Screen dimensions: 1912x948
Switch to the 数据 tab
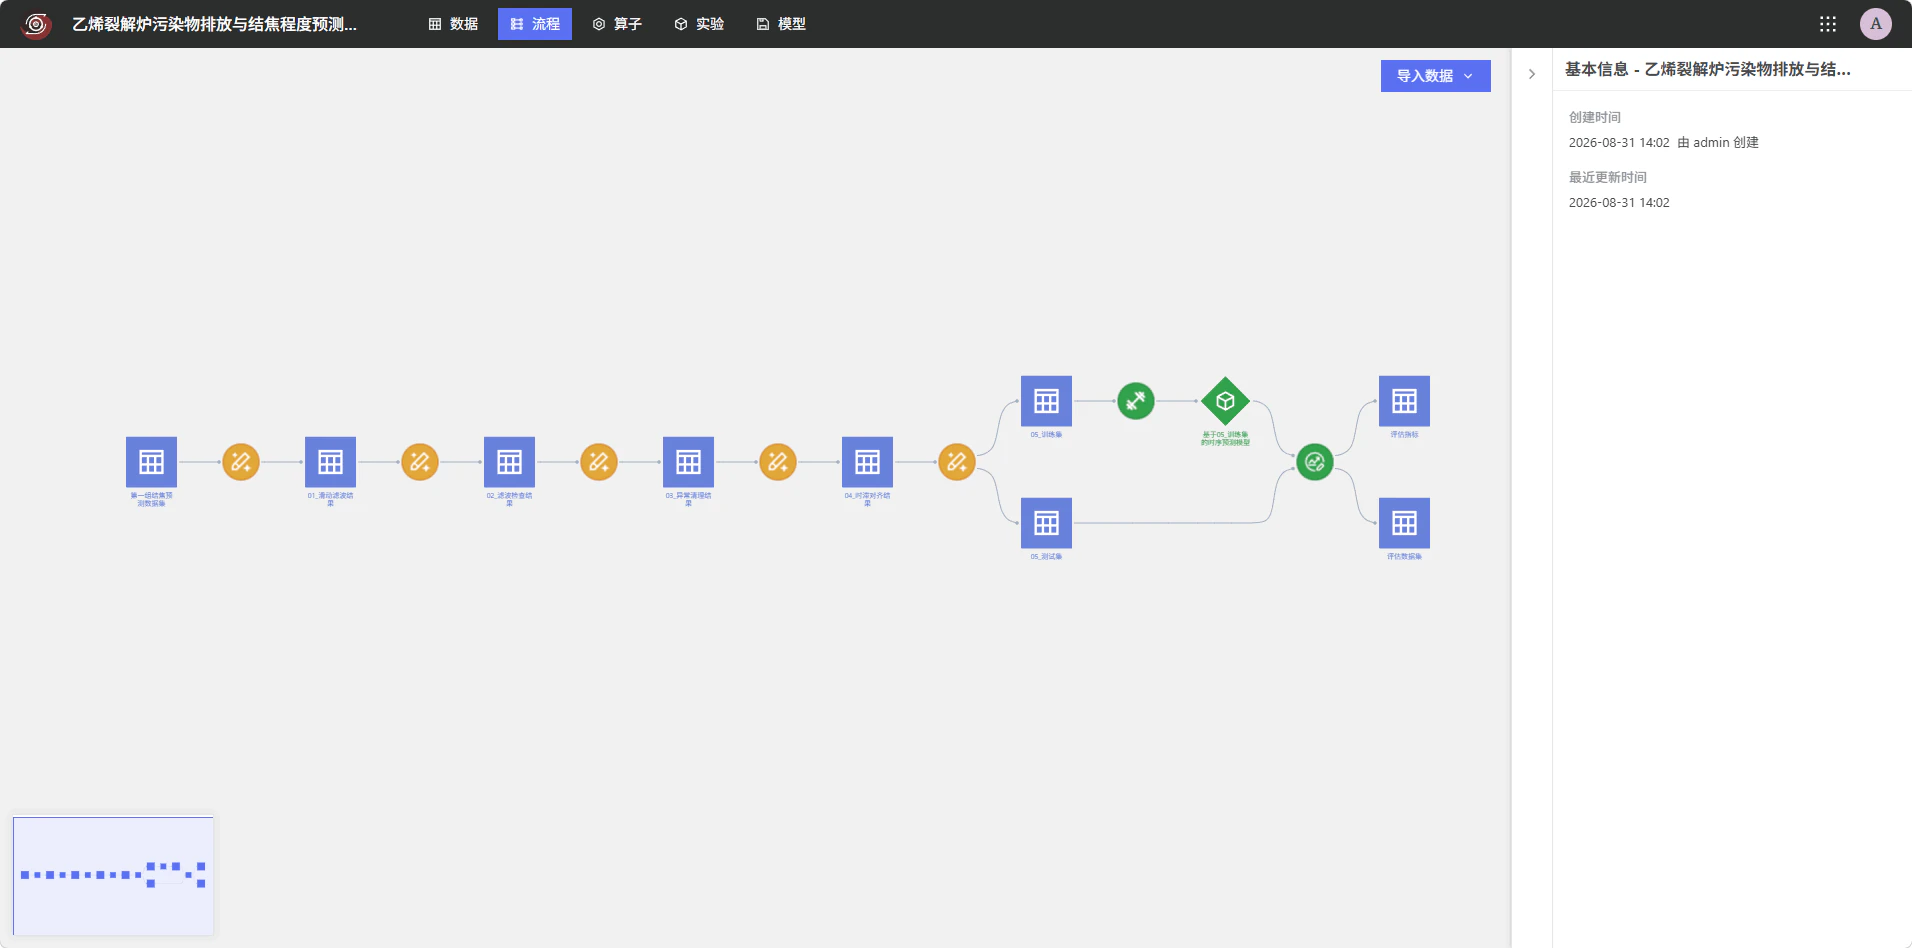tap(453, 24)
